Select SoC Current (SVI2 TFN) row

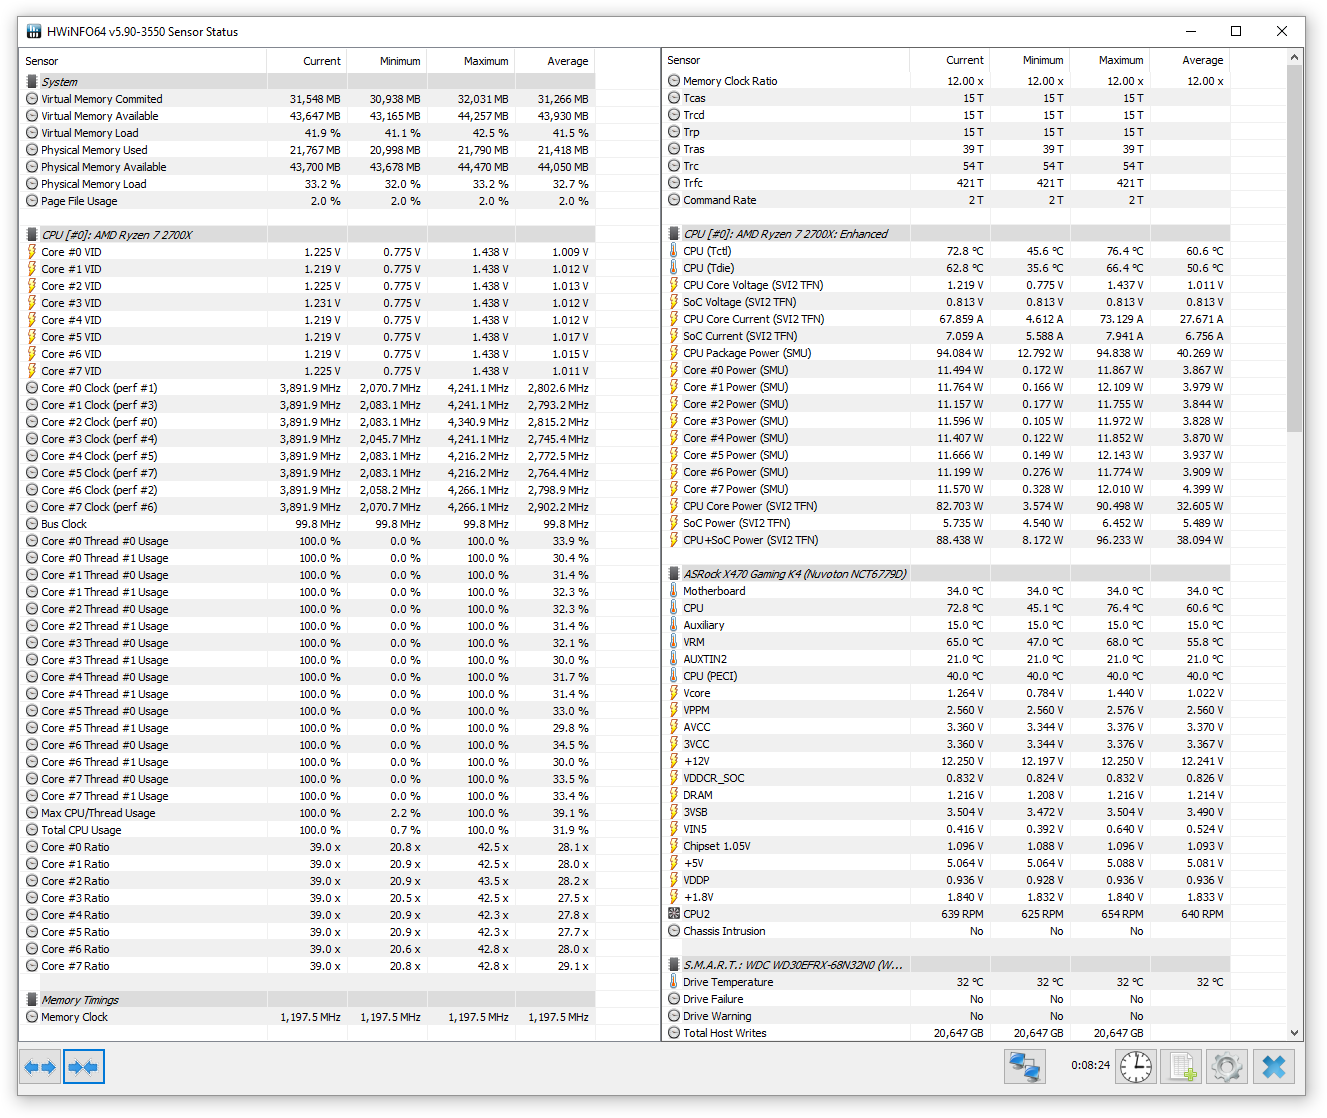click(x=947, y=336)
